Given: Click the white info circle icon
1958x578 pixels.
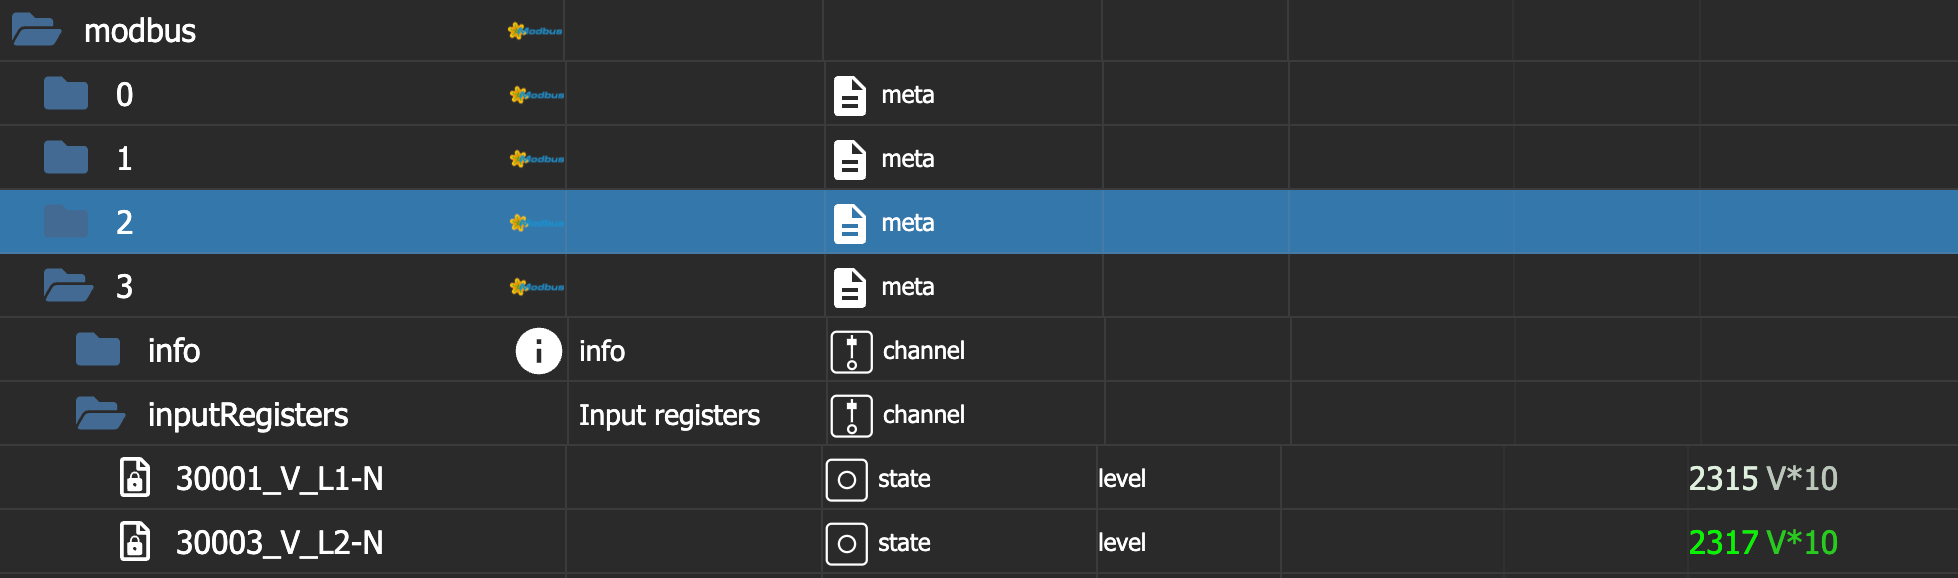Looking at the screenshot, I should click(538, 351).
